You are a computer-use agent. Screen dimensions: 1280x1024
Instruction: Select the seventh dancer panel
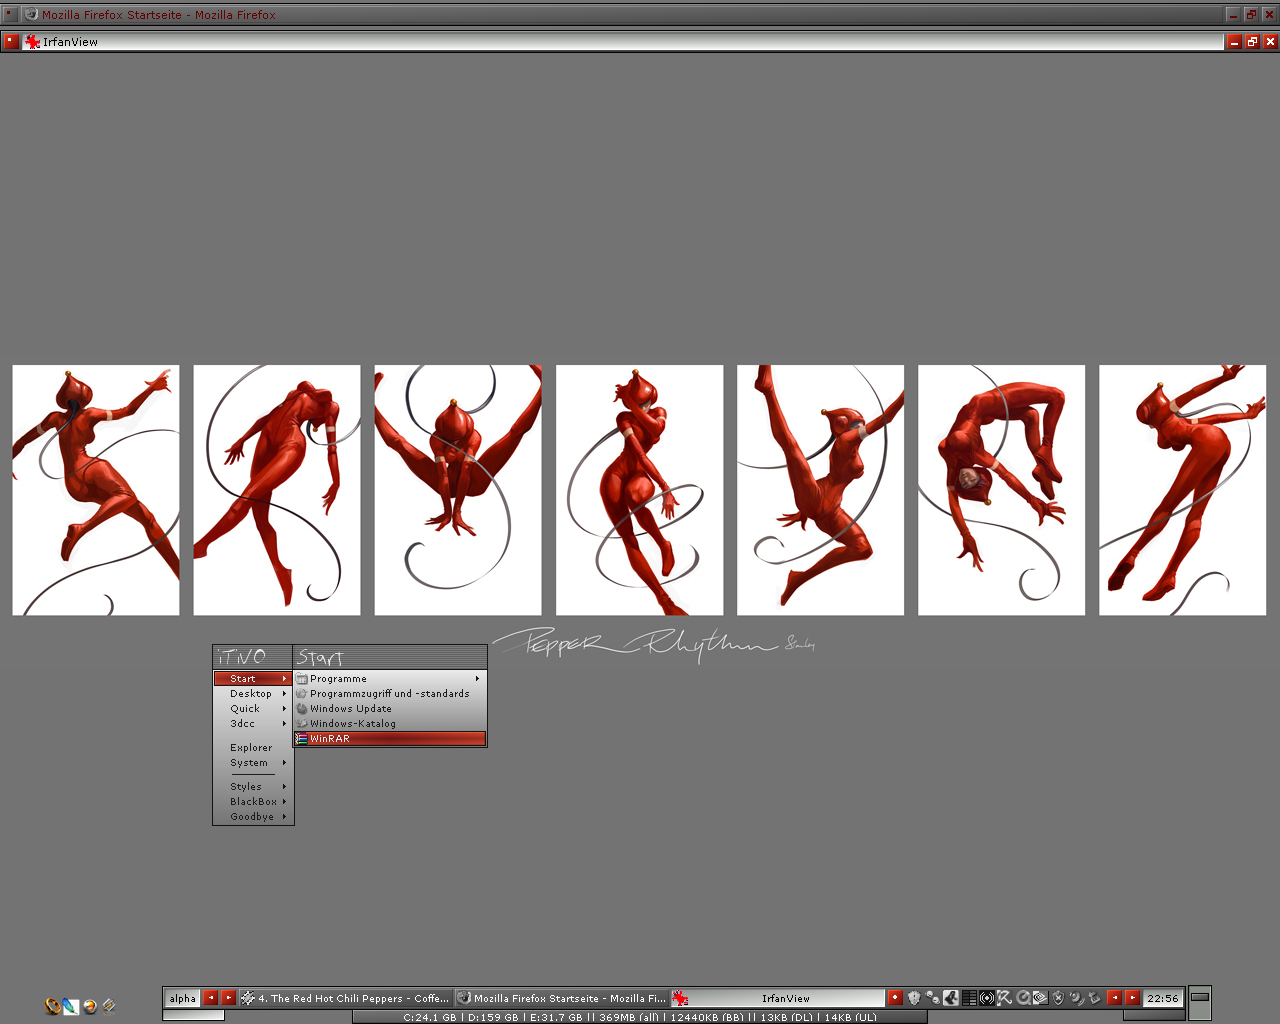[x=1182, y=490]
